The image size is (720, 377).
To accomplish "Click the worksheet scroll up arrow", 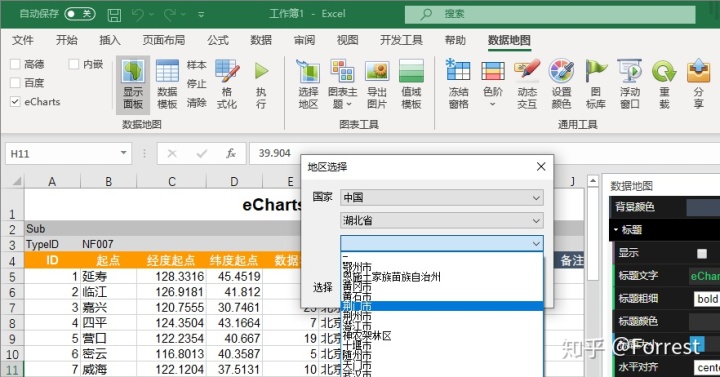I will tap(593, 181).
